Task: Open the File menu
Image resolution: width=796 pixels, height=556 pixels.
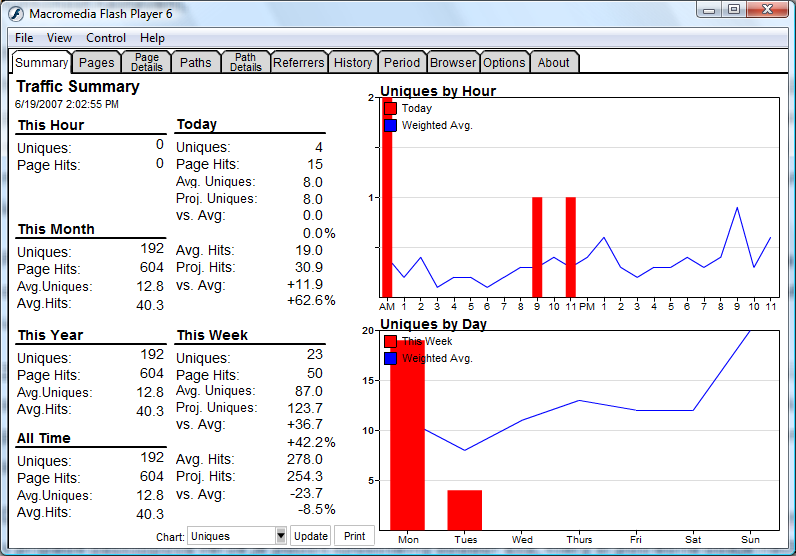Action: click(x=24, y=38)
